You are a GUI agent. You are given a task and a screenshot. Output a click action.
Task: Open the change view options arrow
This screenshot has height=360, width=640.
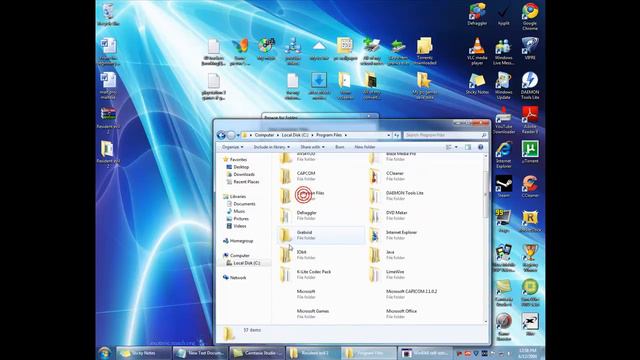tap(456, 147)
